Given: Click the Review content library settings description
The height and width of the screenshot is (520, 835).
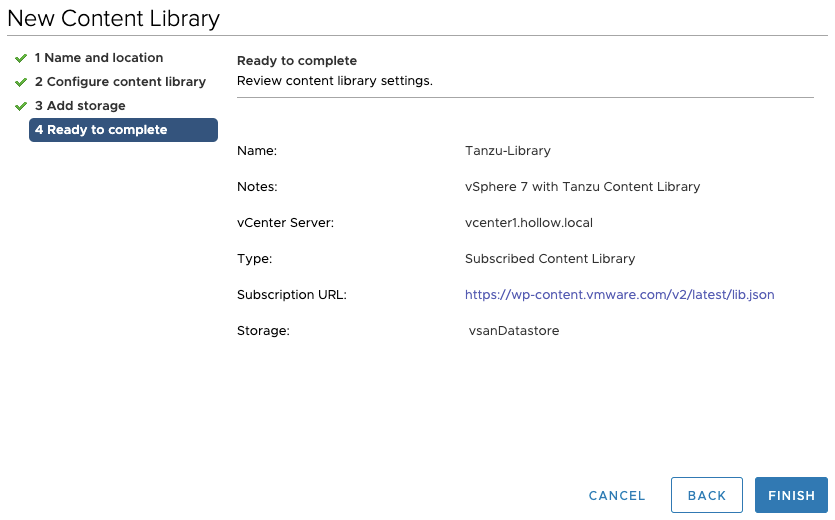Looking at the screenshot, I should point(334,81).
